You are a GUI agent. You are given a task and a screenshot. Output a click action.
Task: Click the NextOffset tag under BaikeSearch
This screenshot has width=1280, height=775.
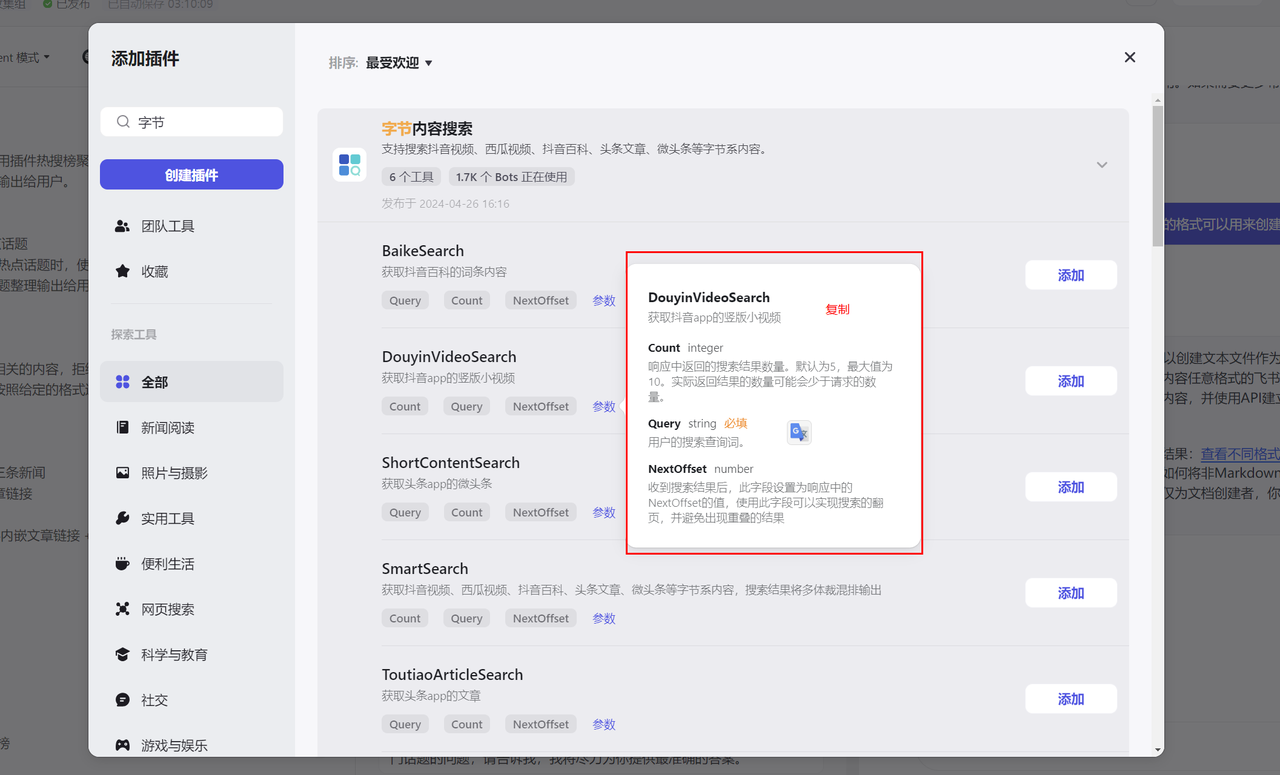[x=541, y=300]
